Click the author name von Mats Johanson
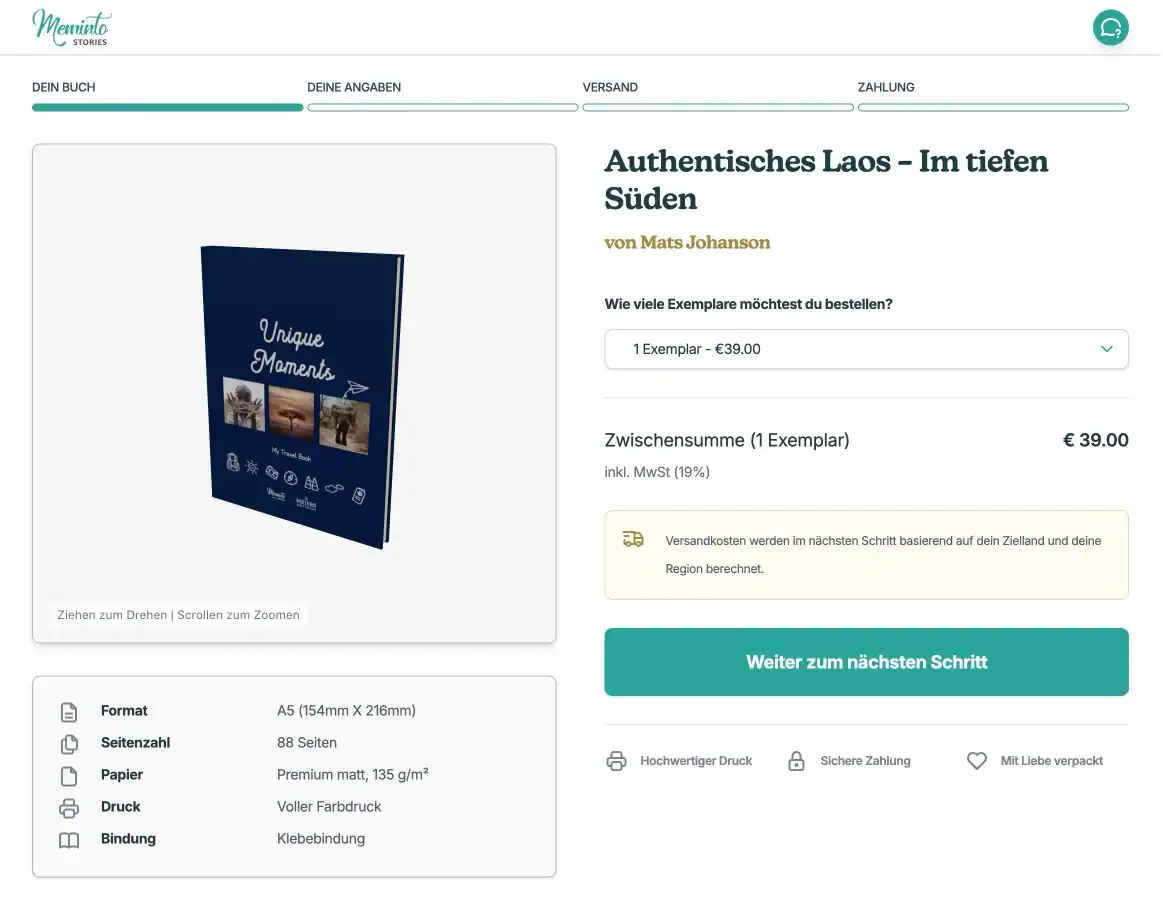This screenshot has height=904, width=1163. click(x=687, y=243)
